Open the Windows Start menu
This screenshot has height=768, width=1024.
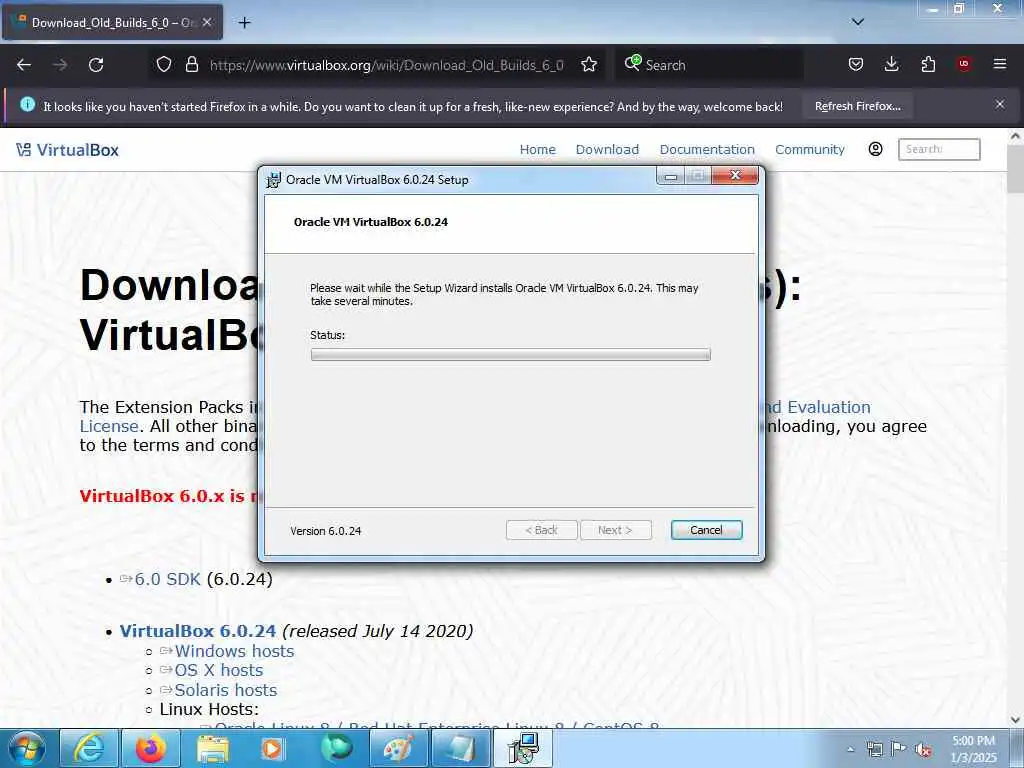[x=25, y=748]
